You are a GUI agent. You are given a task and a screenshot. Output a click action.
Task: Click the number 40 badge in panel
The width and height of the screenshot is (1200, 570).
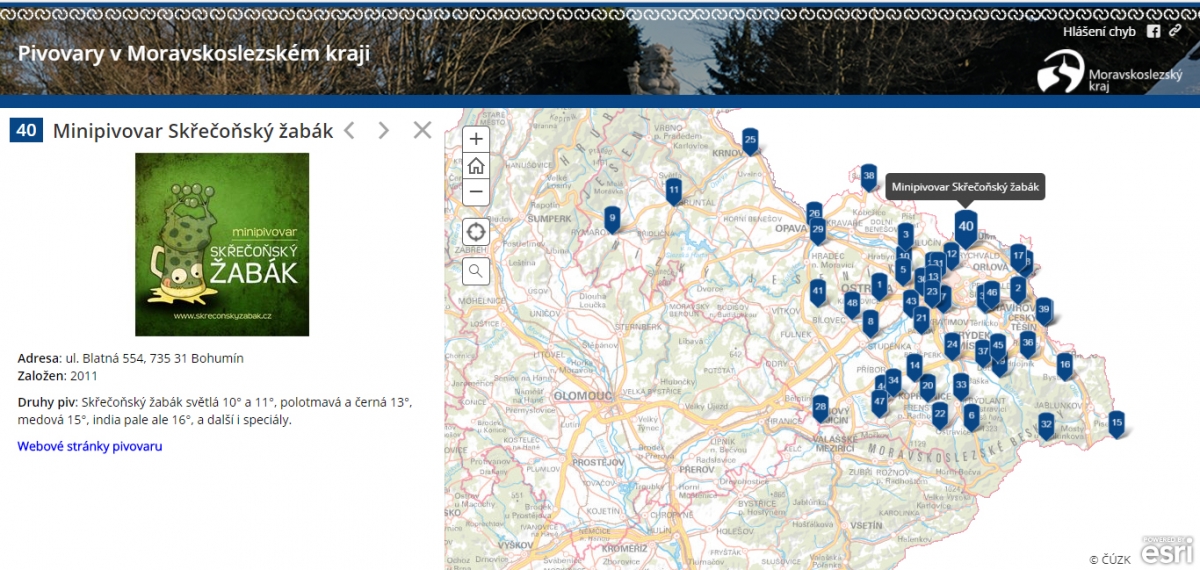click(27, 130)
